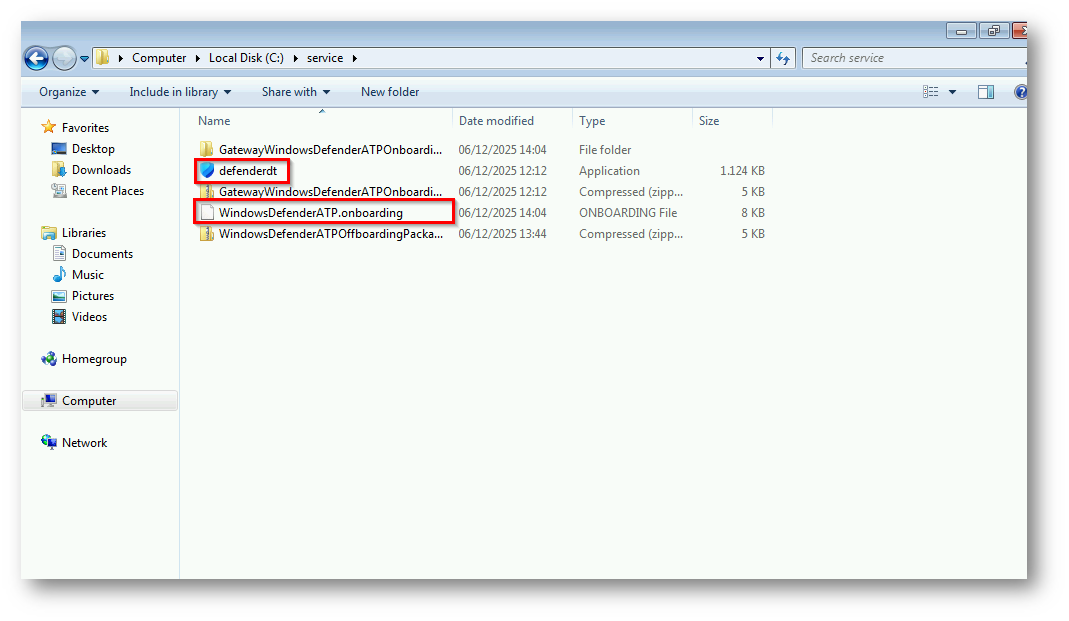Select the 1.124 KB size cell
Viewport: 1069px width, 621px height.
[742, 170]
